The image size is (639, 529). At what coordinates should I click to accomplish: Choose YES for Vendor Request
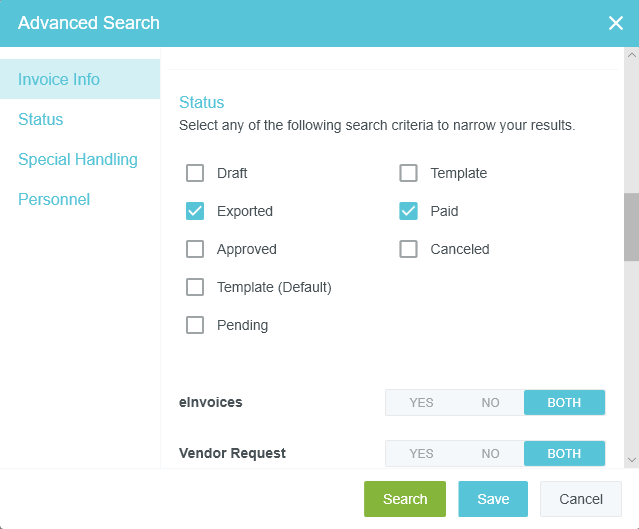[421, 453]
